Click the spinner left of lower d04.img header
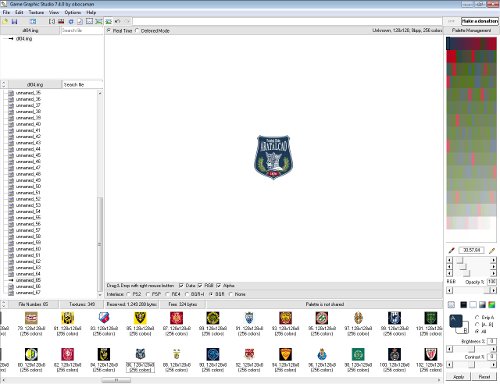Screen dimensions: 500x384 coord(4,84)
